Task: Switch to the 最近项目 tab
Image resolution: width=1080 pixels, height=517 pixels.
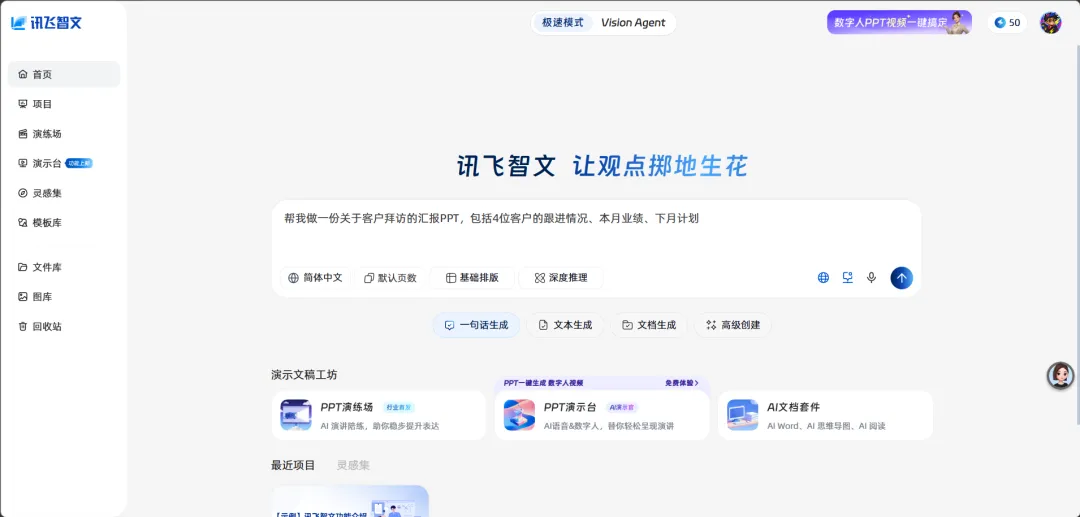Action: click(293, 465)
